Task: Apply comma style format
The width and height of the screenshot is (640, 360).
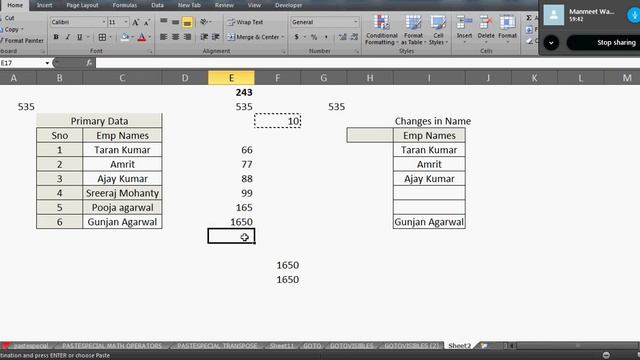Action: pyautogui.click(x=326, y=37)
